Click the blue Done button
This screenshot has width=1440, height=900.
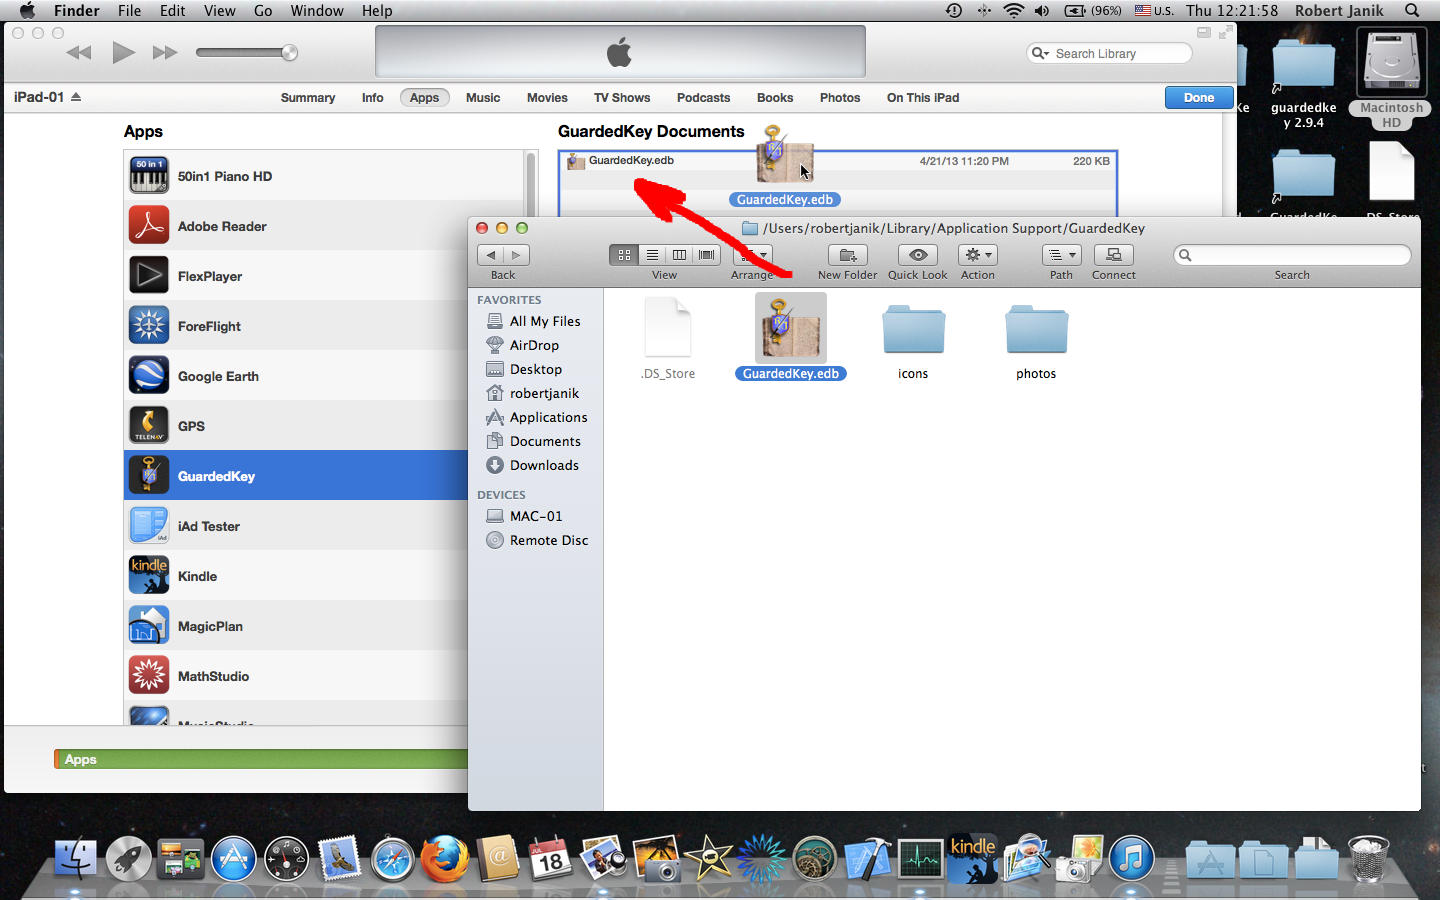[1199, 97]
